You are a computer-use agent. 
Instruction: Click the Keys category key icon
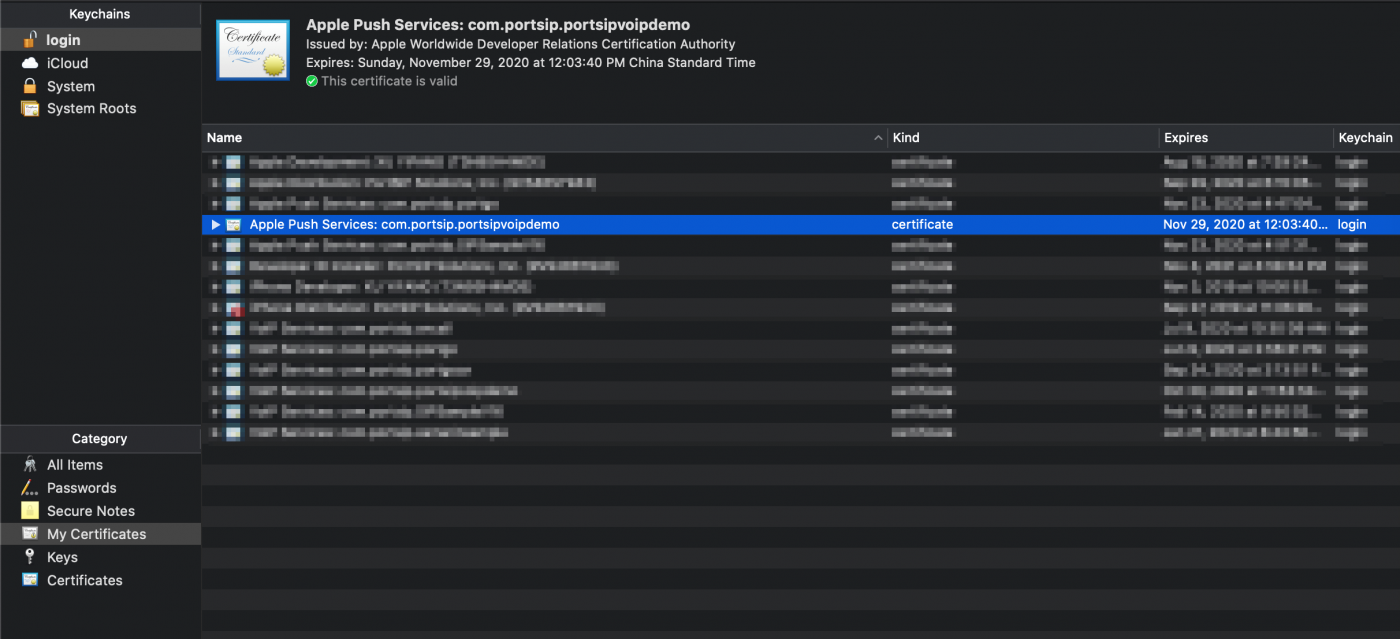point(30,557)
